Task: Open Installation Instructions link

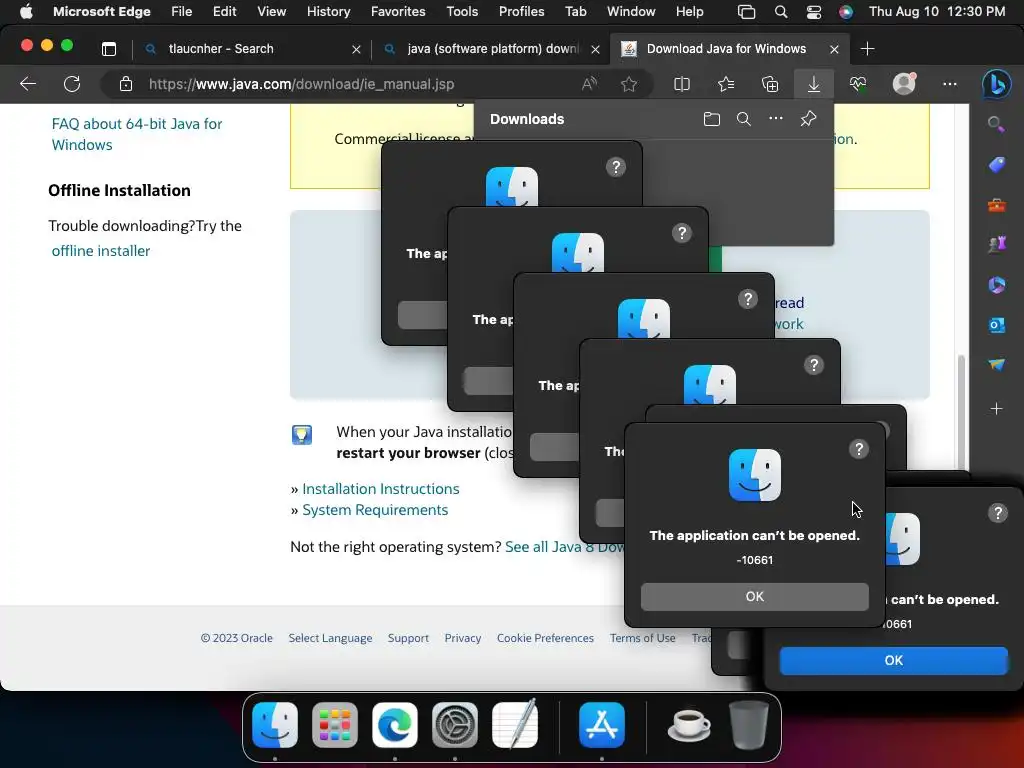Action: pyautogui.click(x=381, y=488)
